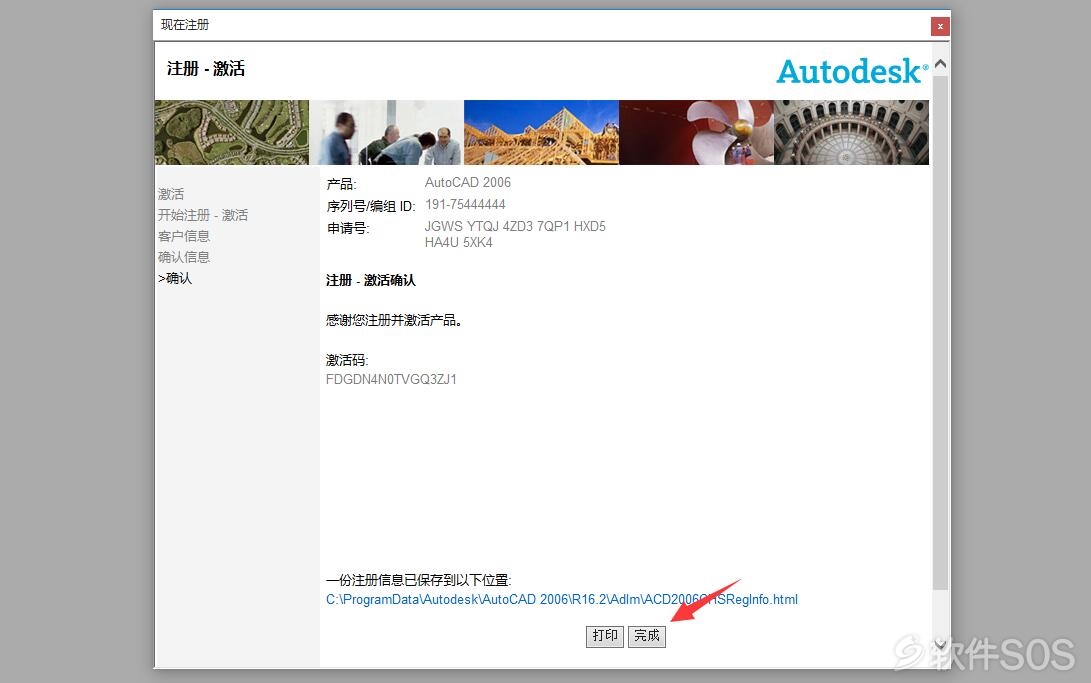Click the product name AutoCAD 2006

(x=468, y=182)
